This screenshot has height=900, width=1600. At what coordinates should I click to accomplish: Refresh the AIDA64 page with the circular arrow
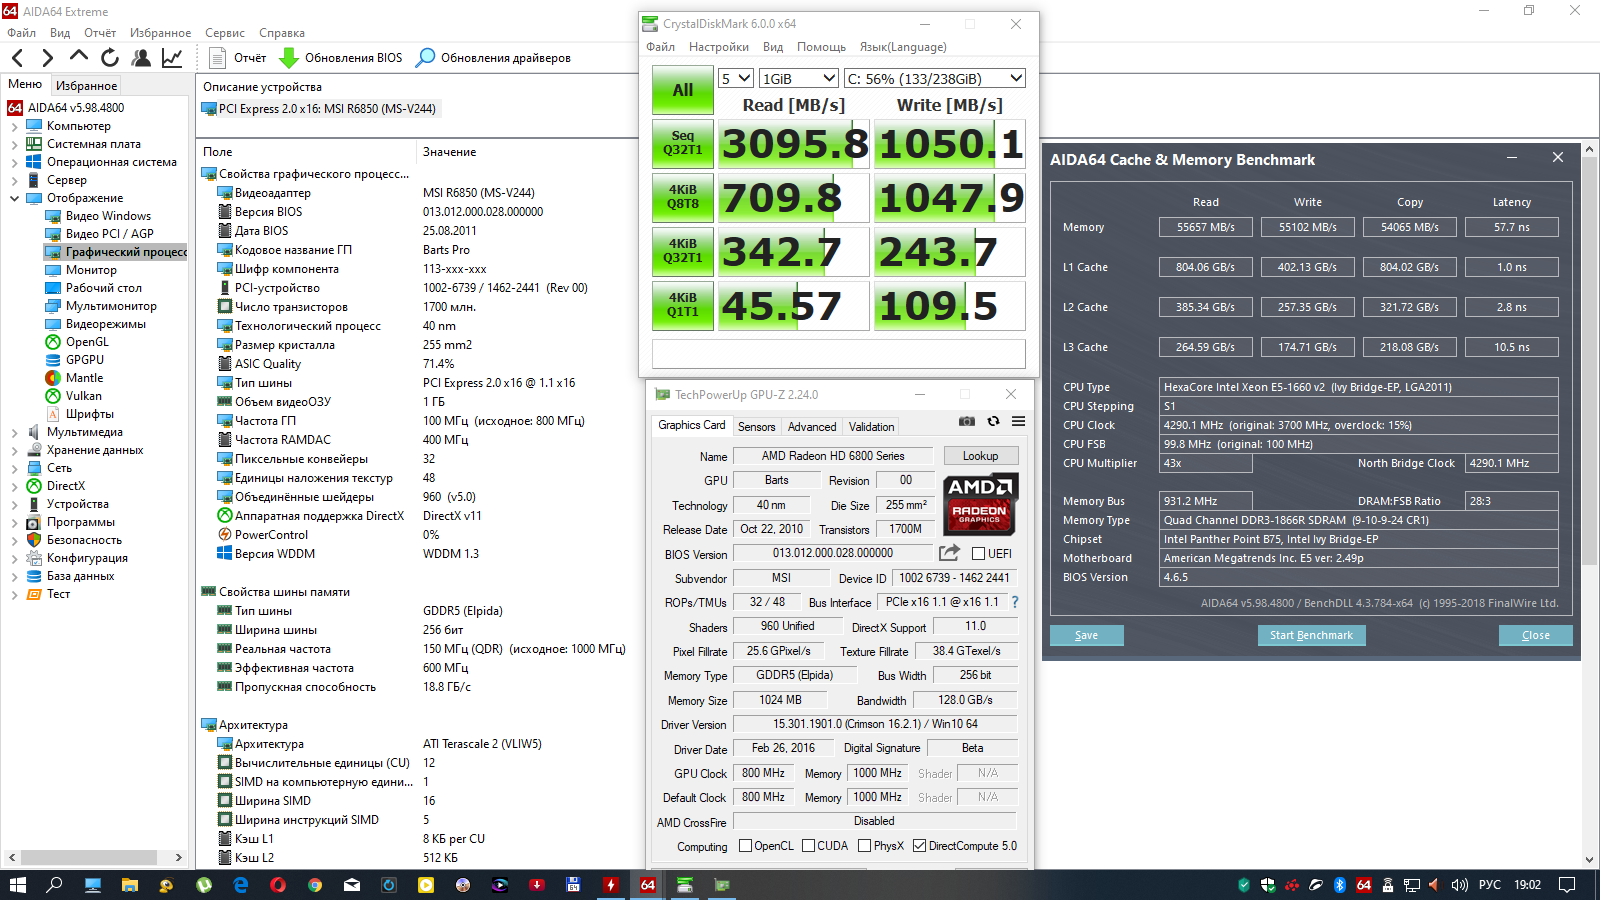109,58
